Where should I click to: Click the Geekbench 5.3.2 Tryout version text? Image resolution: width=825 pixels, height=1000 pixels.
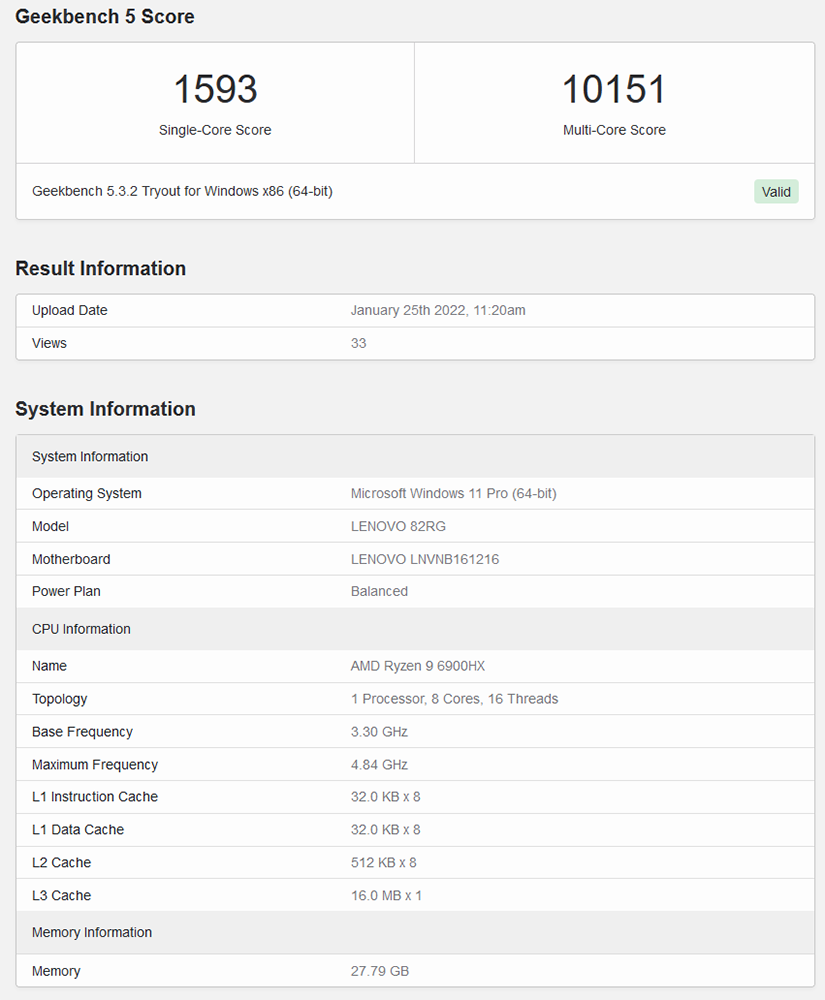point(182,191)
